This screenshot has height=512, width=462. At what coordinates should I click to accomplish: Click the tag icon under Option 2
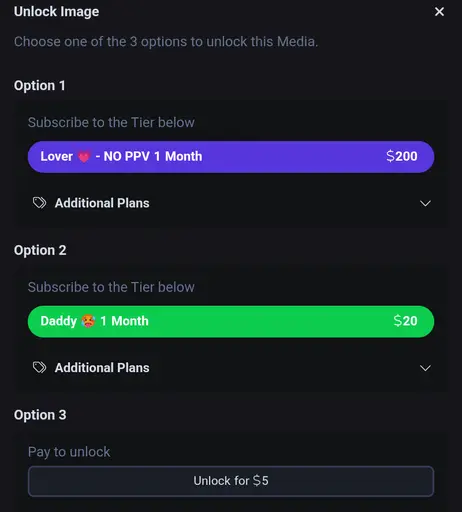(39, 367)
